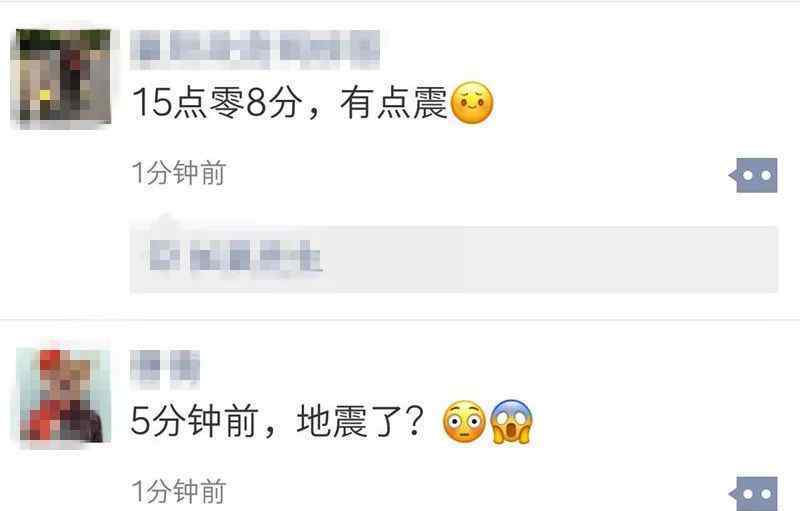Click the 震 character before the blush emoji
Screen dimensions: 800x511
(430, 103)
